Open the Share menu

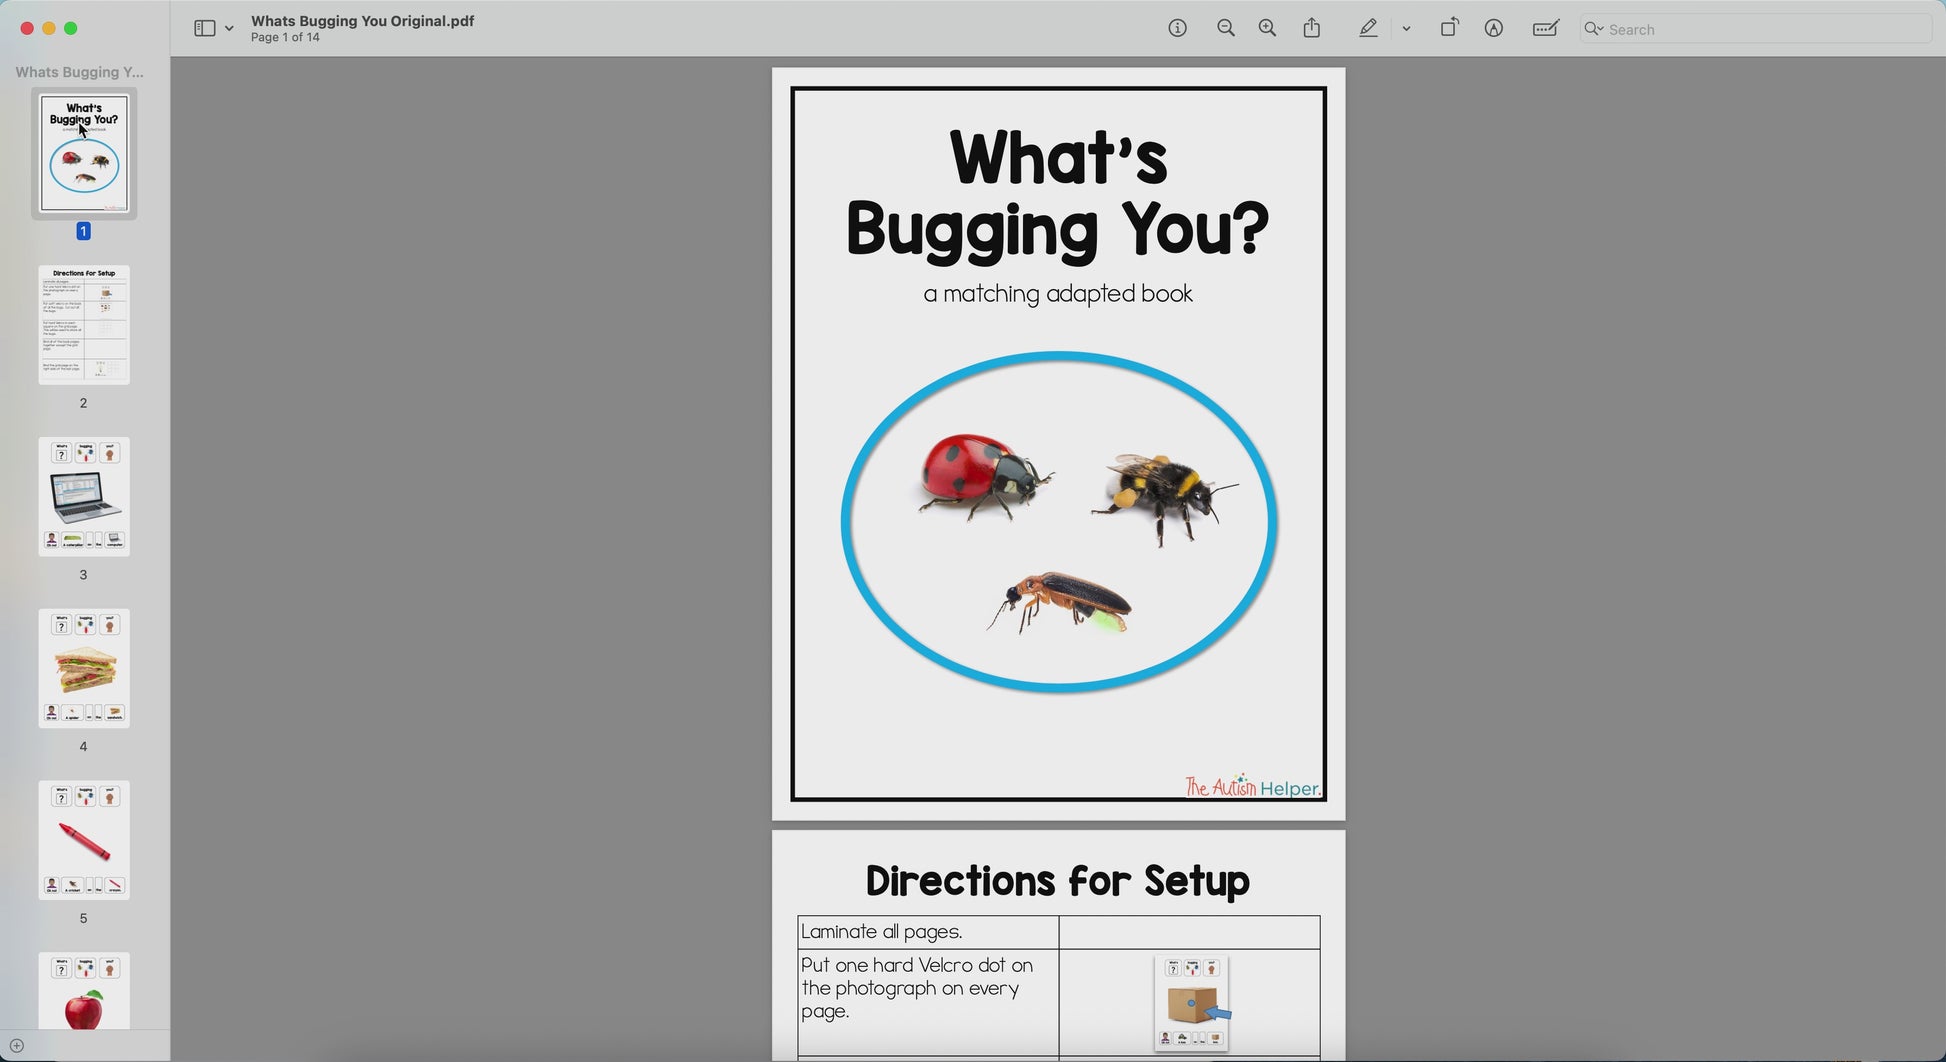pyautogui.click(x=1312, y=29)
